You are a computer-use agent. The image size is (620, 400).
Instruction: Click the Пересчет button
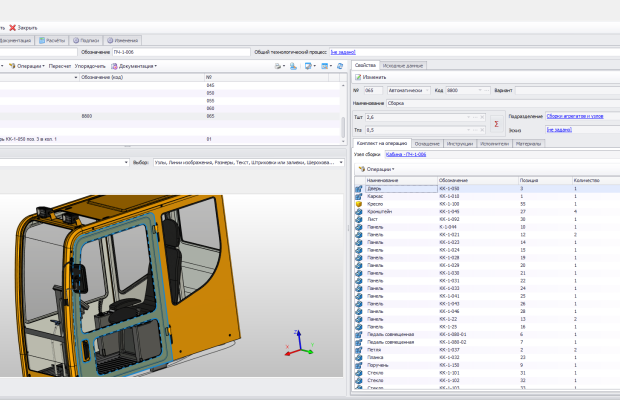coord(60,66)
